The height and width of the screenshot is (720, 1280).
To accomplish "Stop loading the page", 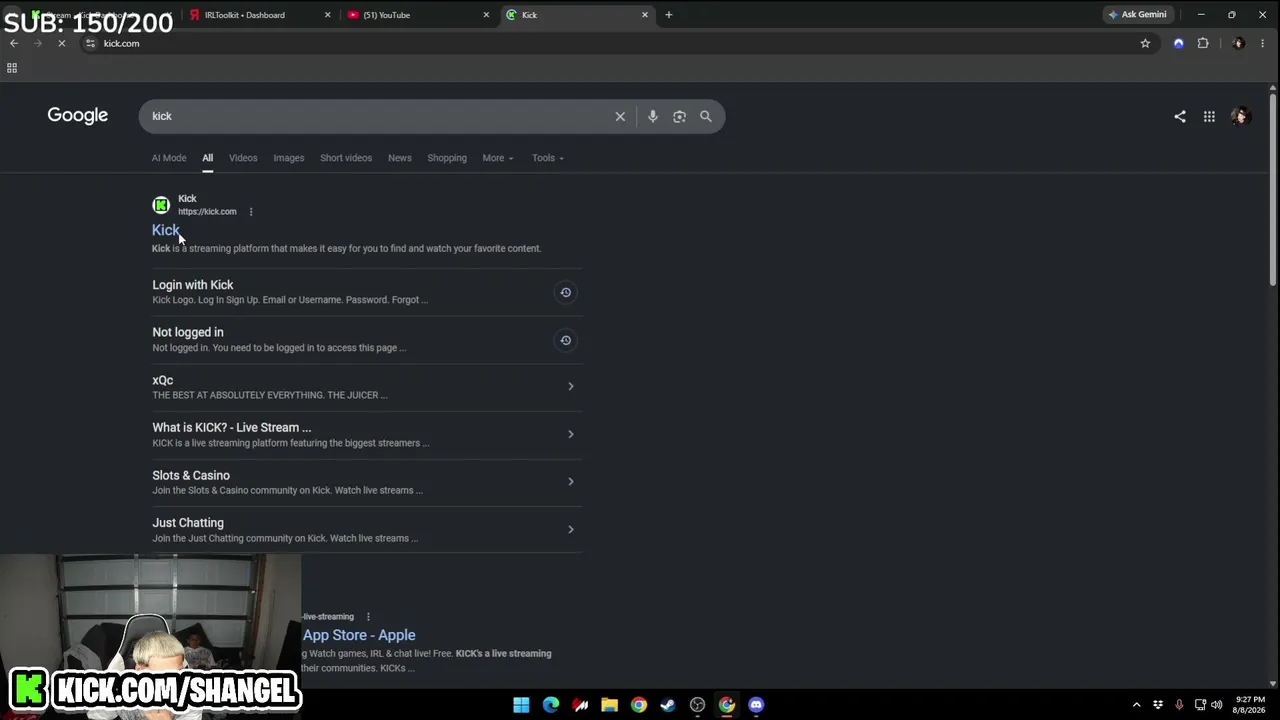I will 61,43.
